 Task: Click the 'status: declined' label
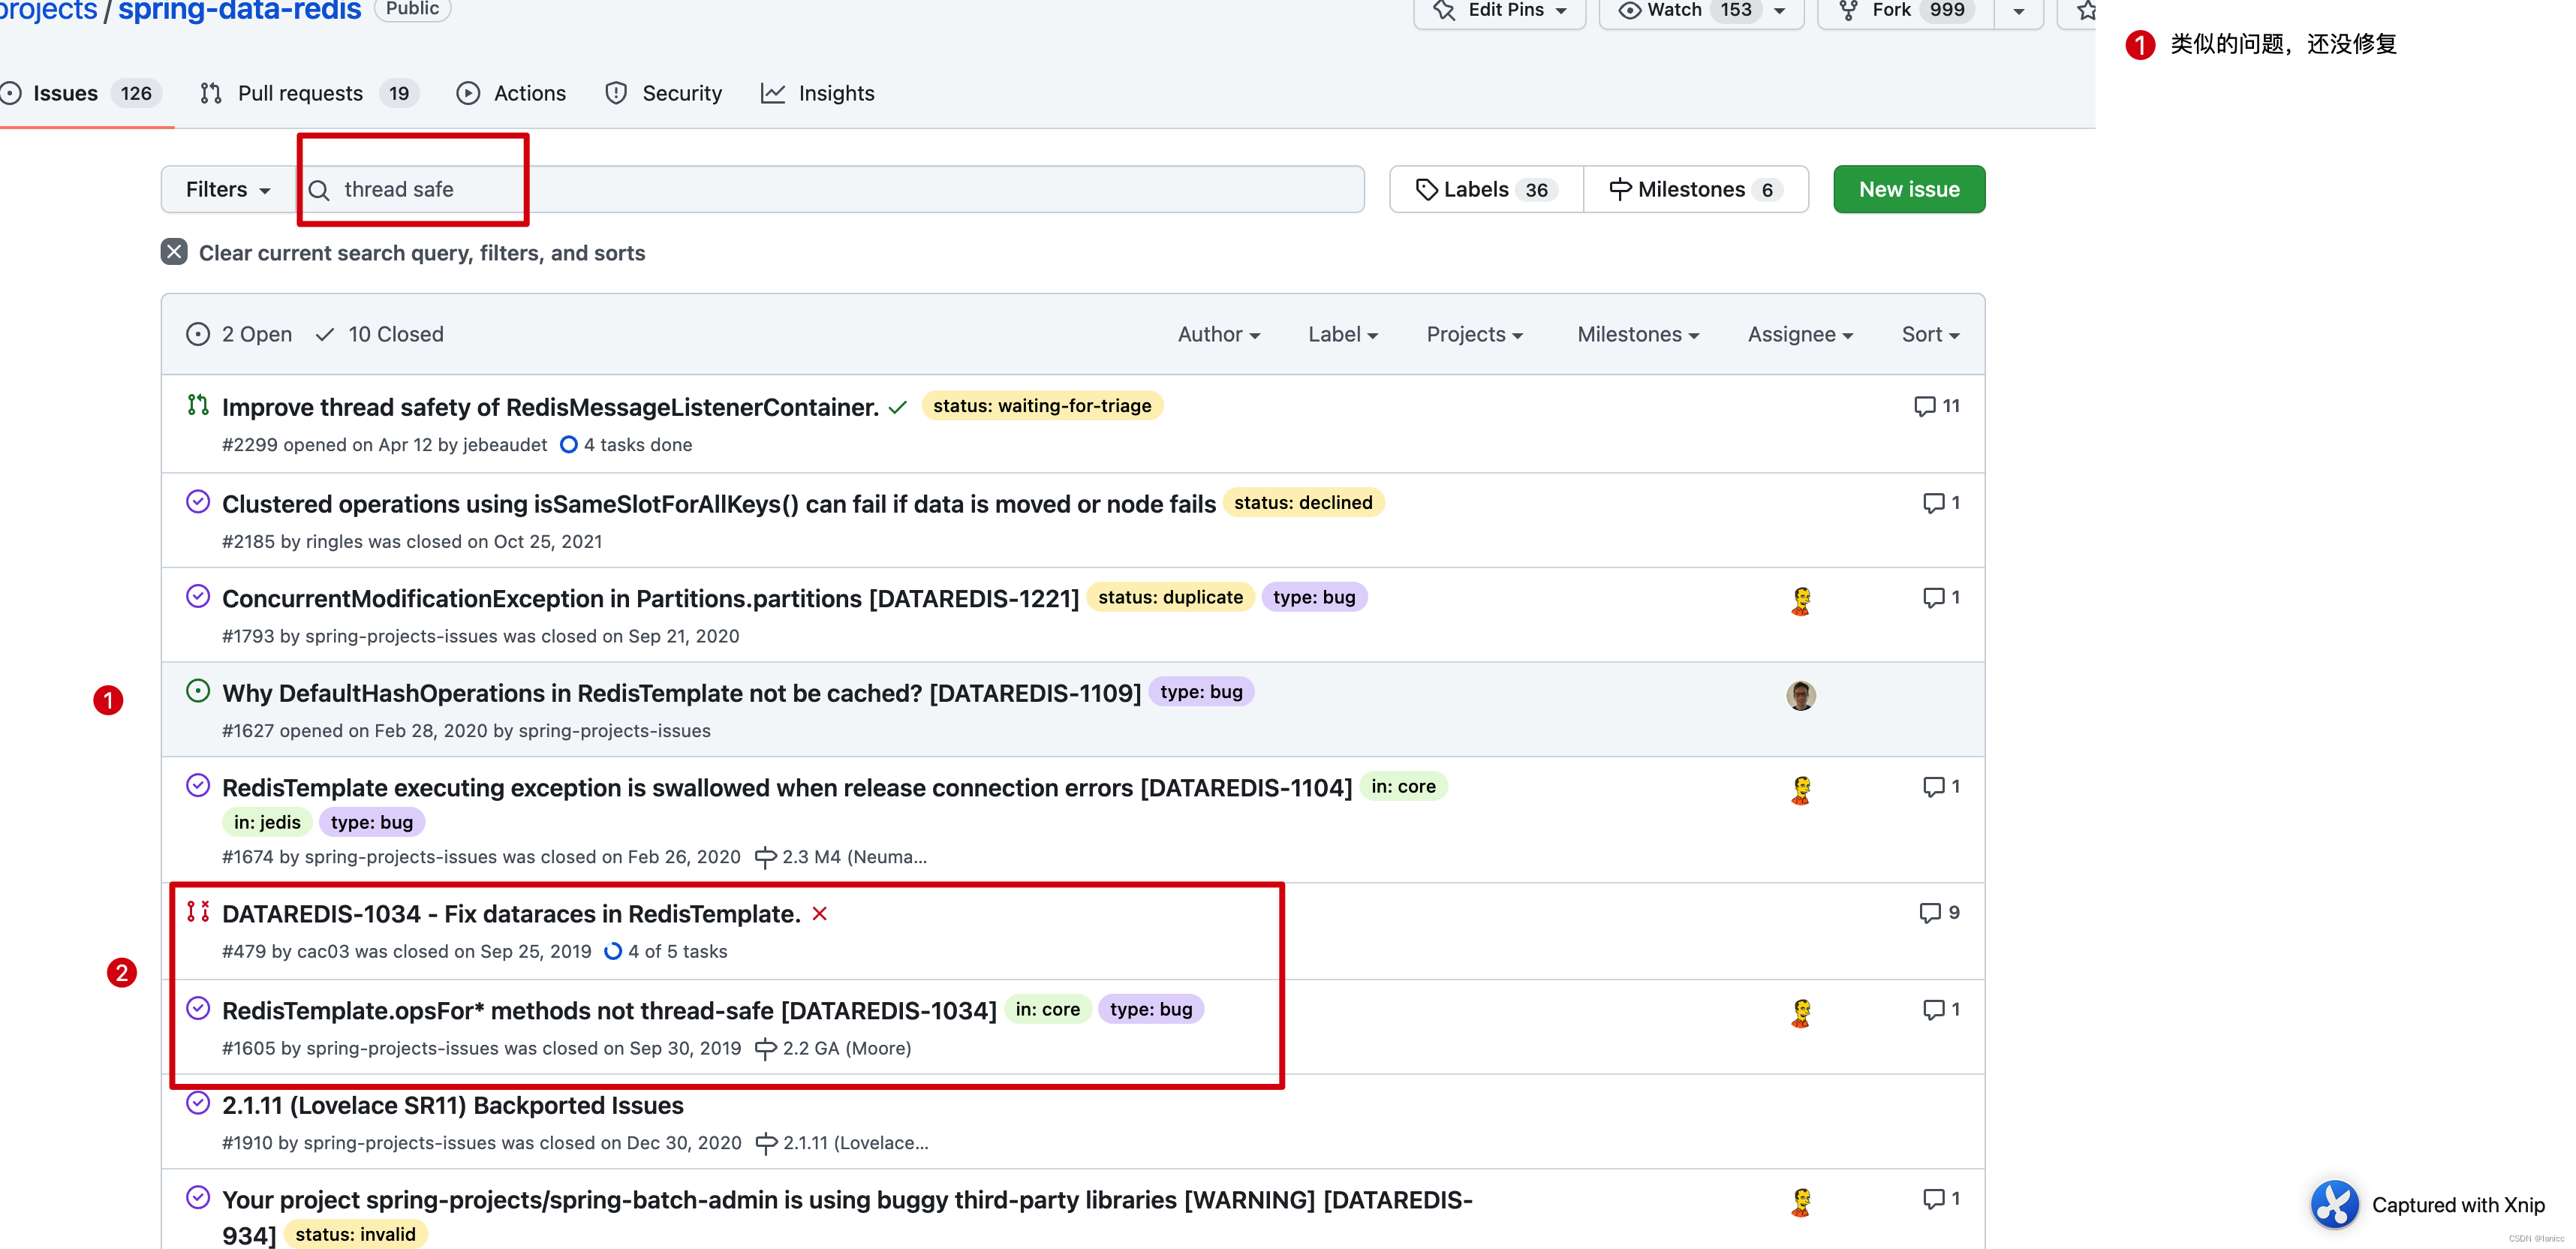point(1303,503)
